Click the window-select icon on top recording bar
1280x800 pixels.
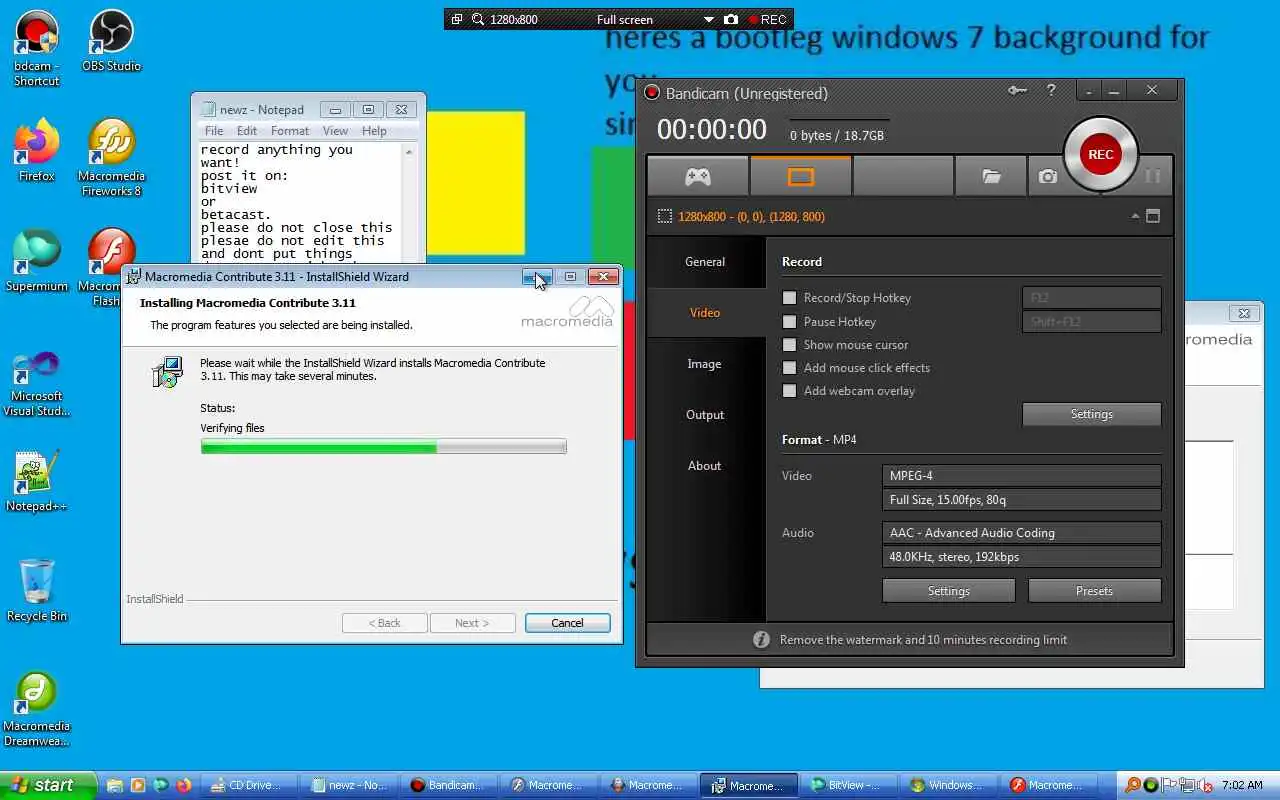[x=457, y=19]
